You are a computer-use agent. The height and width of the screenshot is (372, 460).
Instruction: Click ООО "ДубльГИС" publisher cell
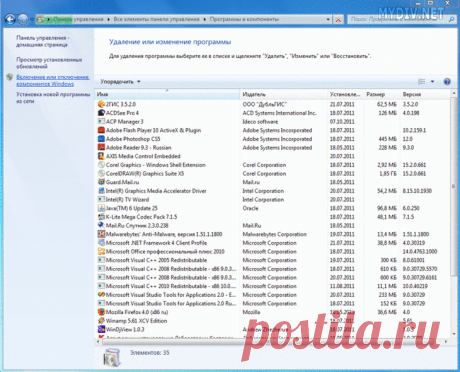pyautogui.click(x=265, y=104)
